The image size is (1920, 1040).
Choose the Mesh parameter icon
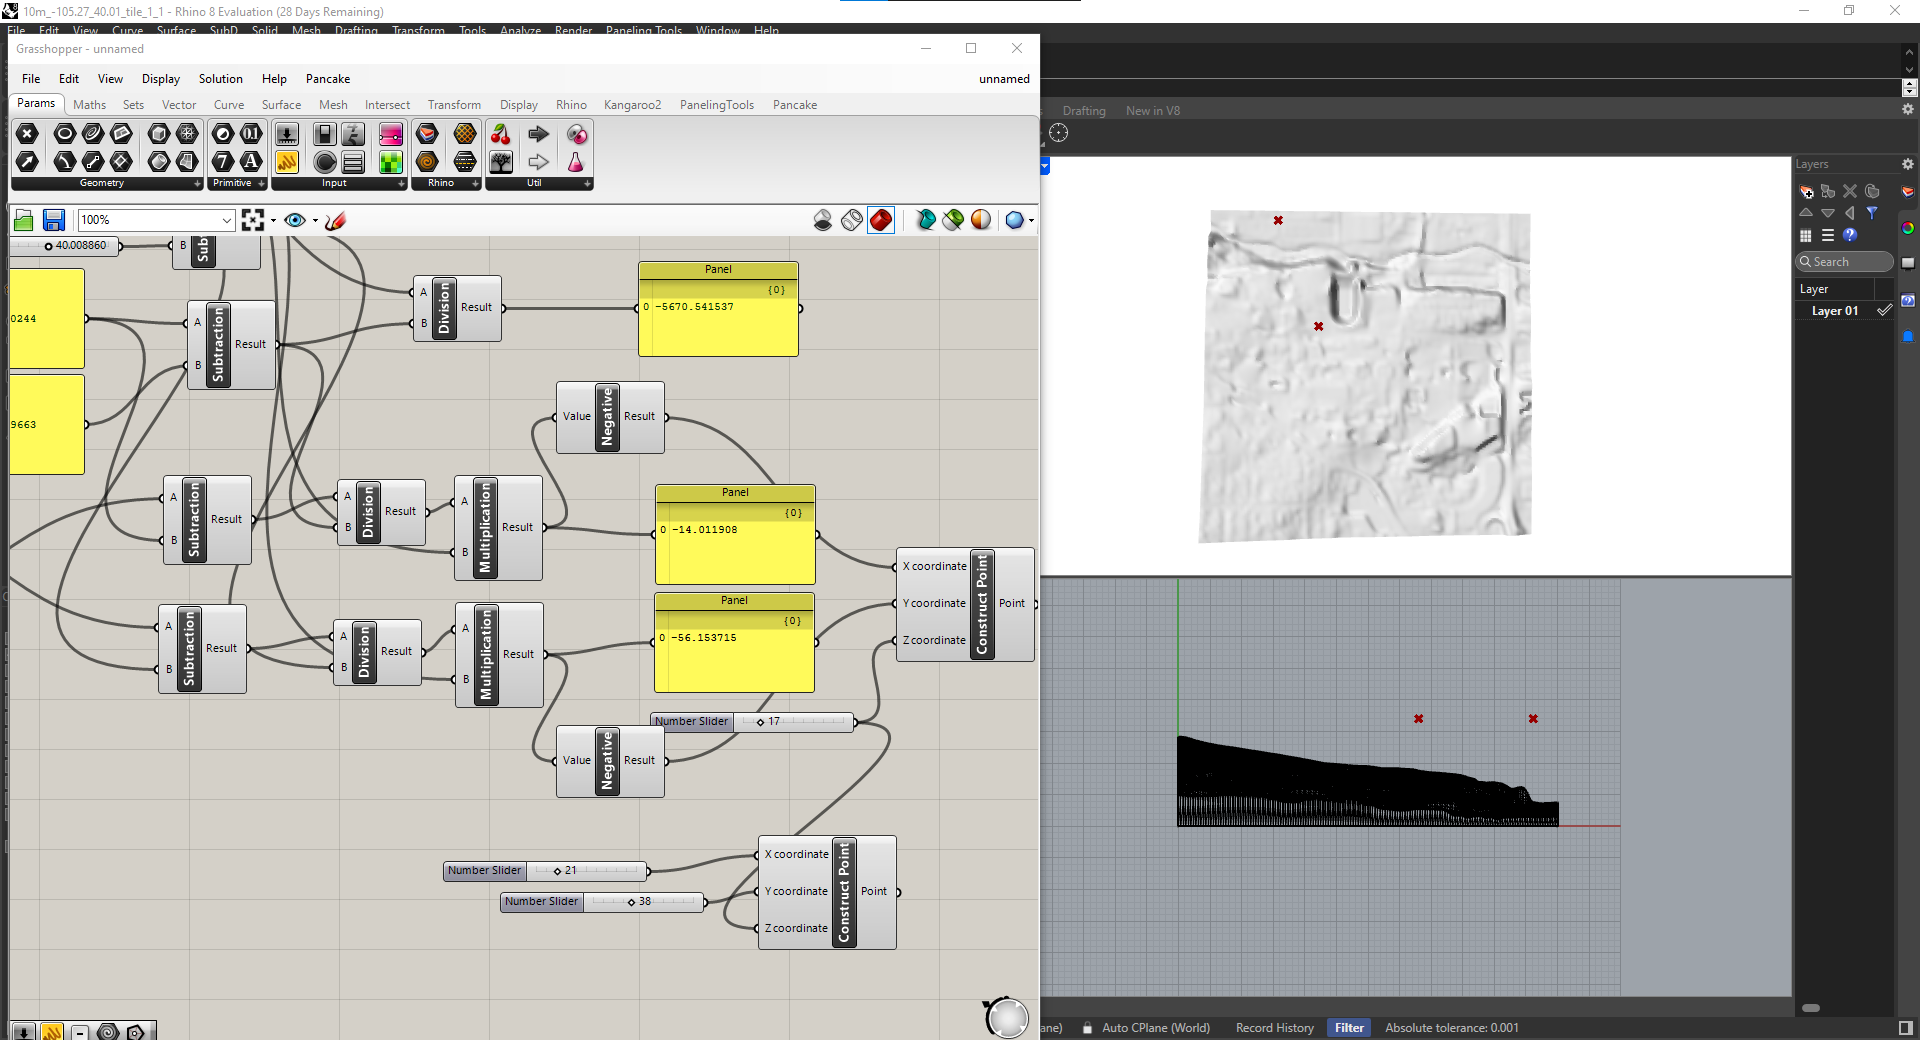coord(187,134)
